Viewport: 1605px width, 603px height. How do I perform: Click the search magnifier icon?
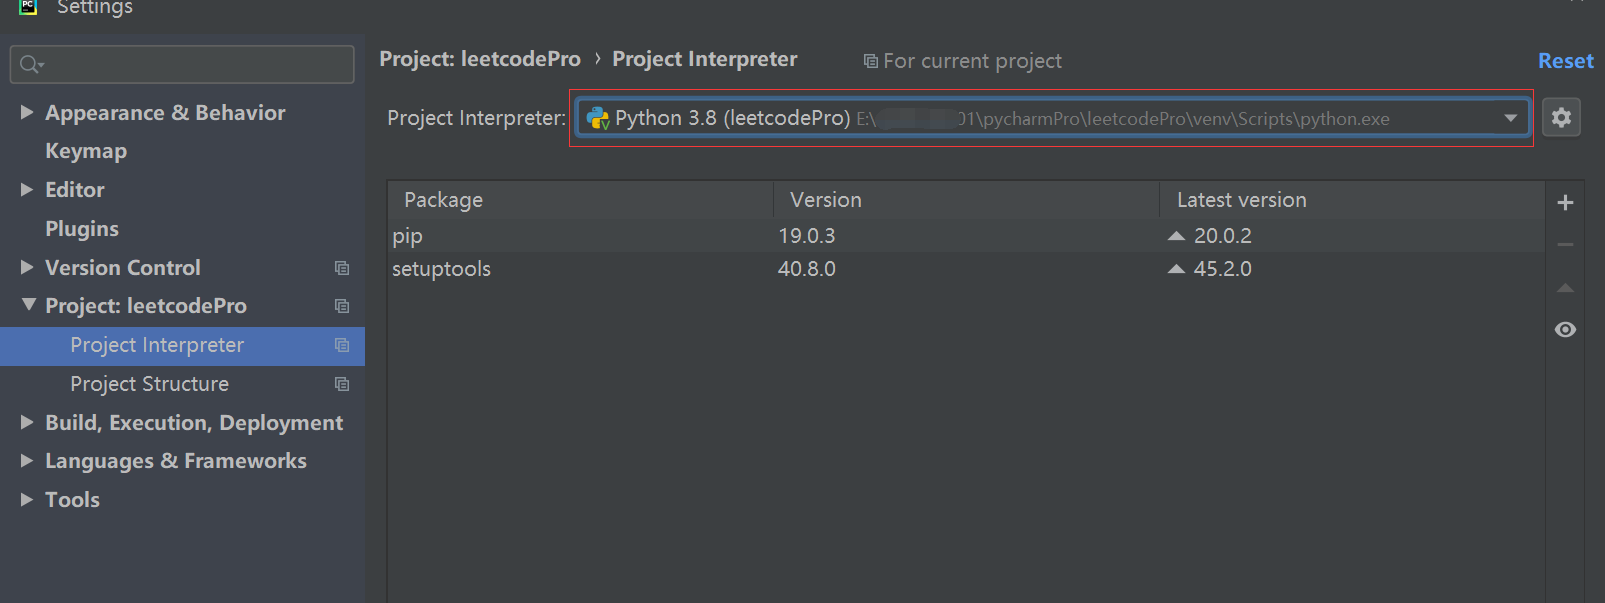tap(30, 65)
